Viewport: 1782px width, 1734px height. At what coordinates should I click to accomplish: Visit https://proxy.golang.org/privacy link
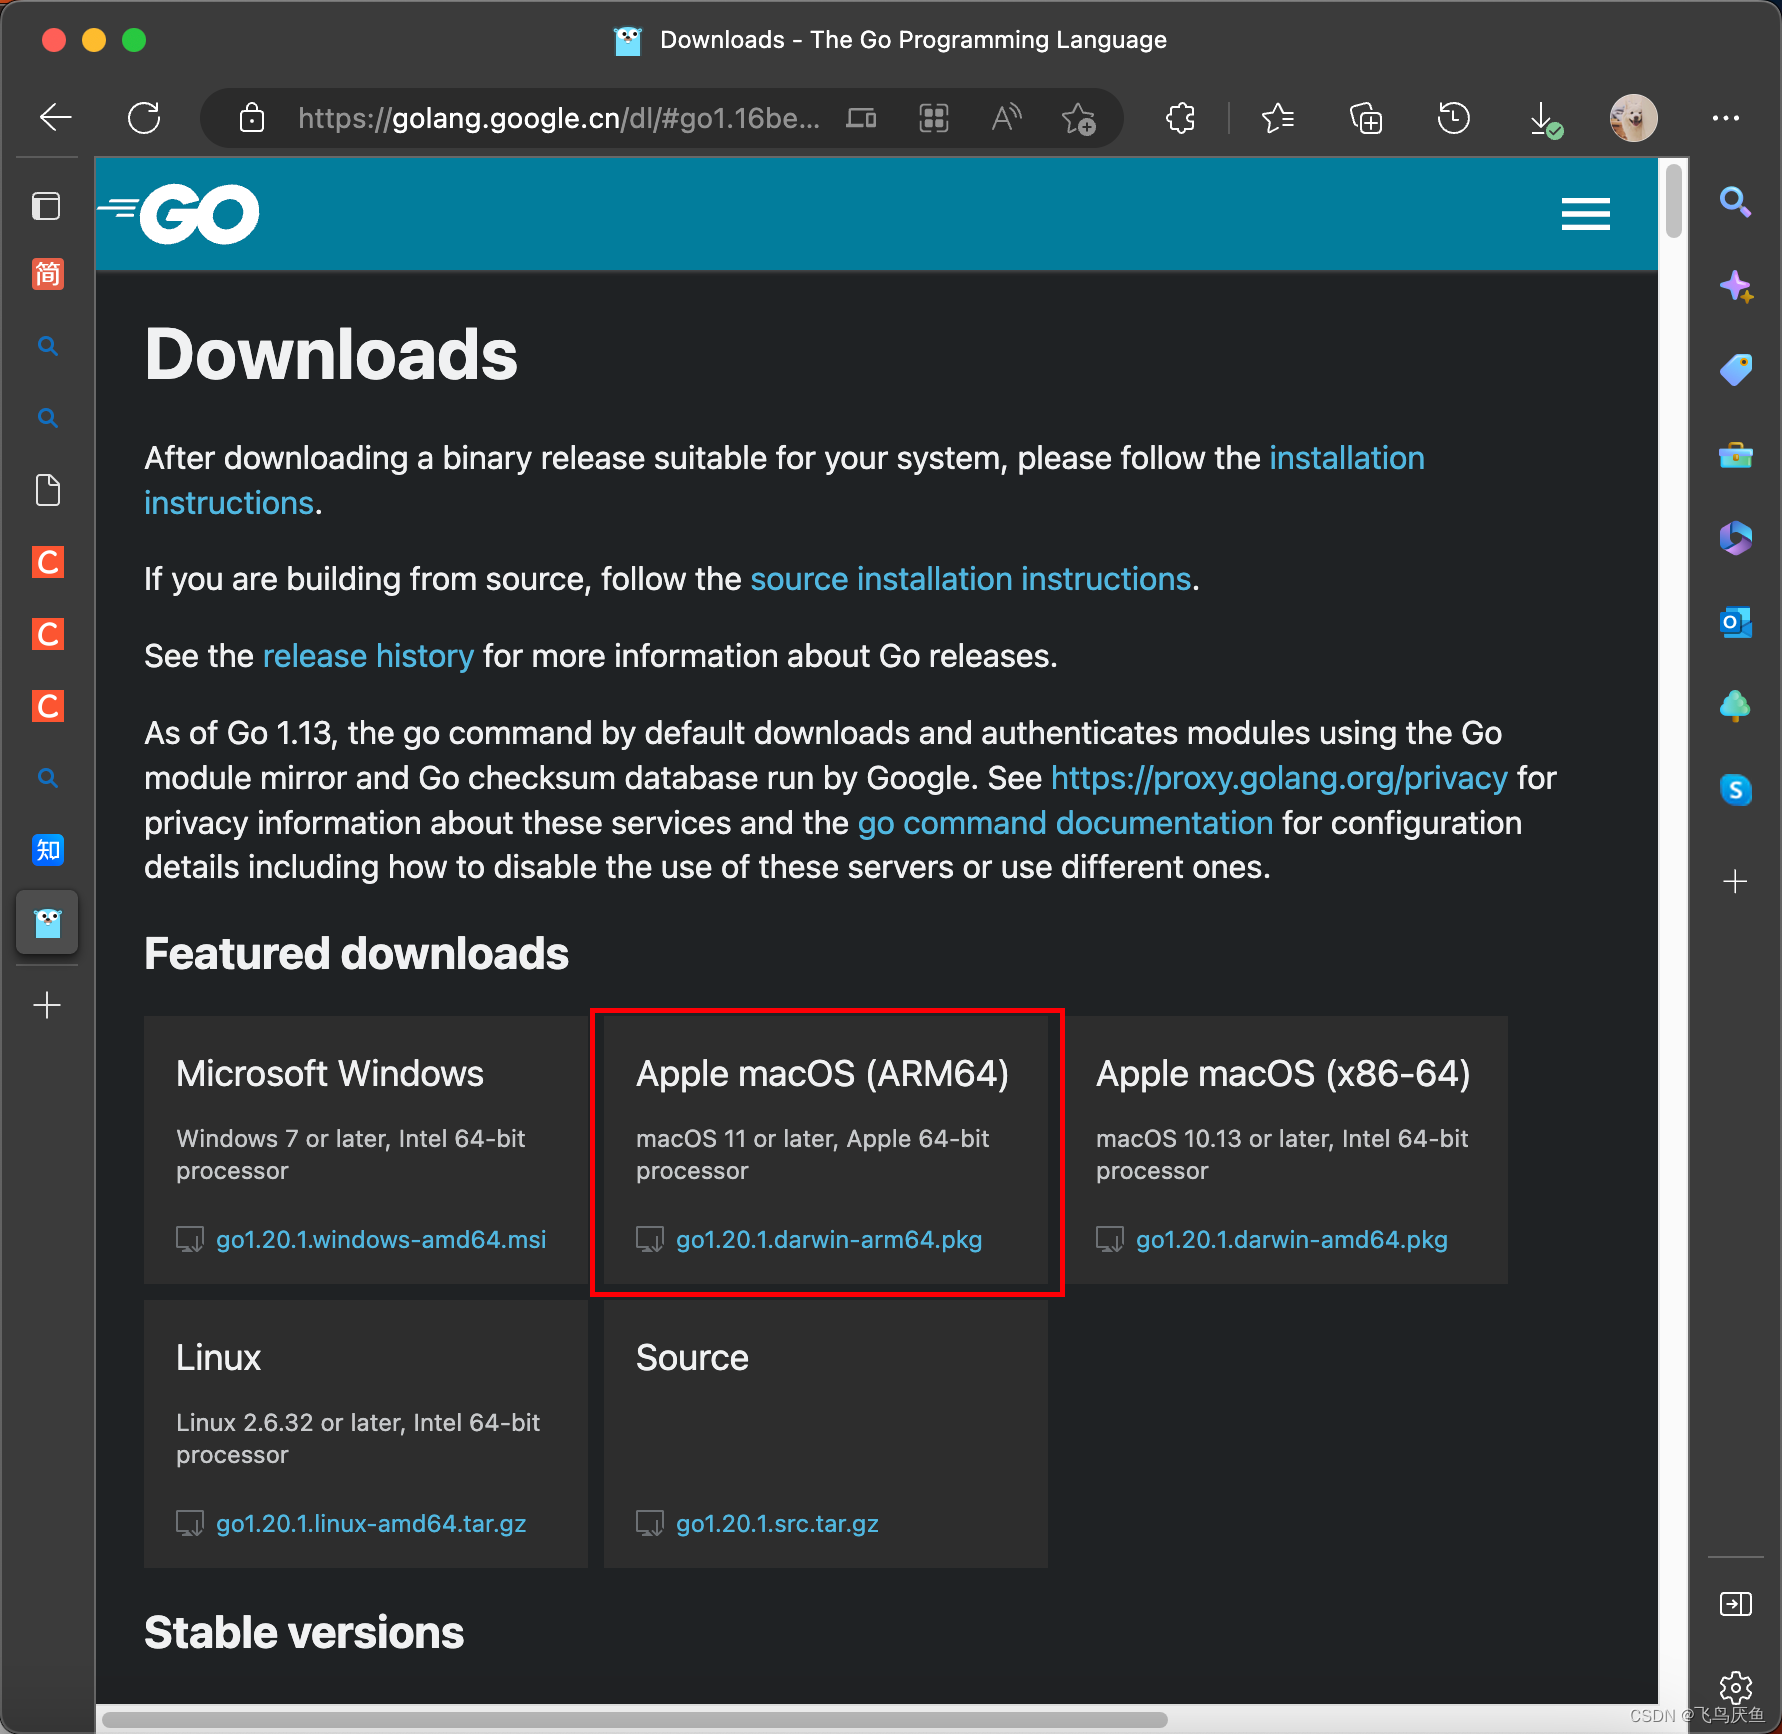1279,778
